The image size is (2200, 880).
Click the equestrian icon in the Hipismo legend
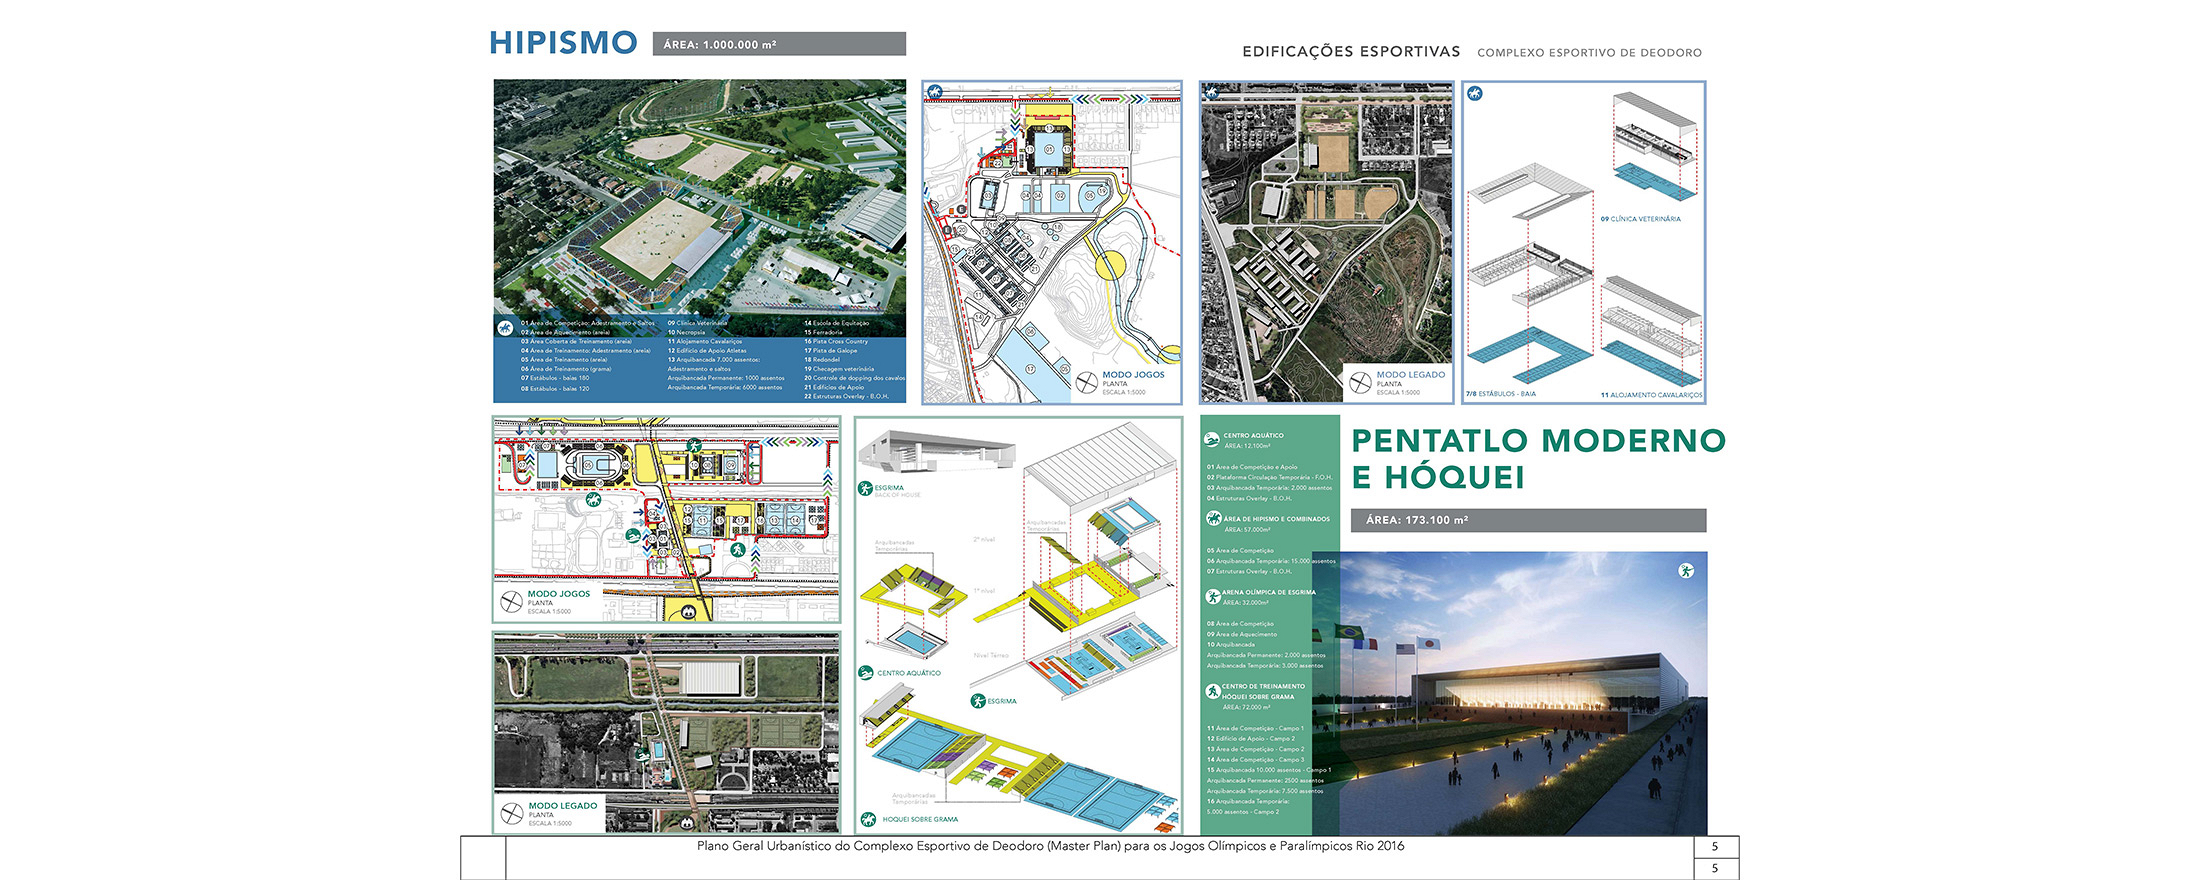[505, 328]
